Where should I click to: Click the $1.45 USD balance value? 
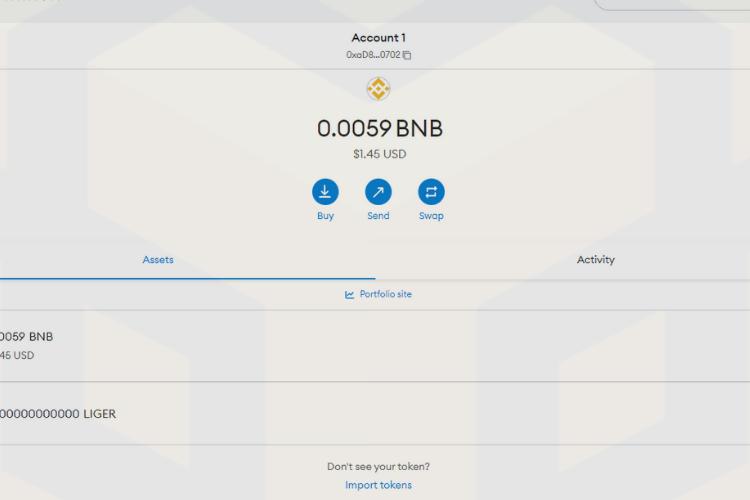click(x=380, y=154)
